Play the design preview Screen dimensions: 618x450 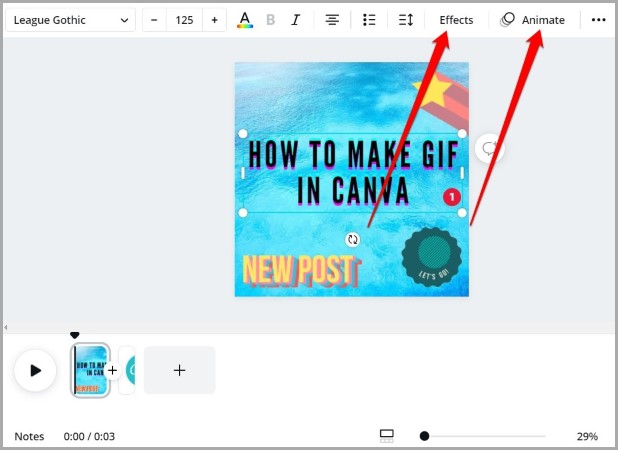click(35, 370)
